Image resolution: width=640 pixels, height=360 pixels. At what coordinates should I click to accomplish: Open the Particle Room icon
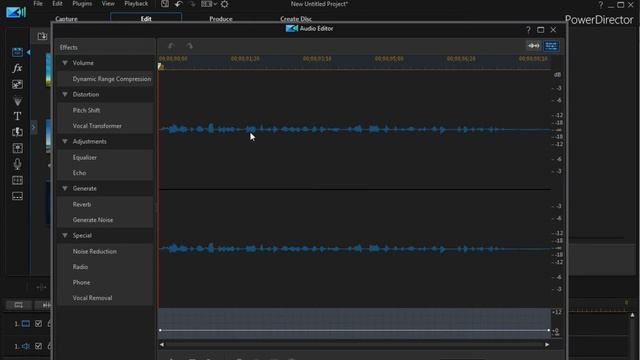(17, 100)
